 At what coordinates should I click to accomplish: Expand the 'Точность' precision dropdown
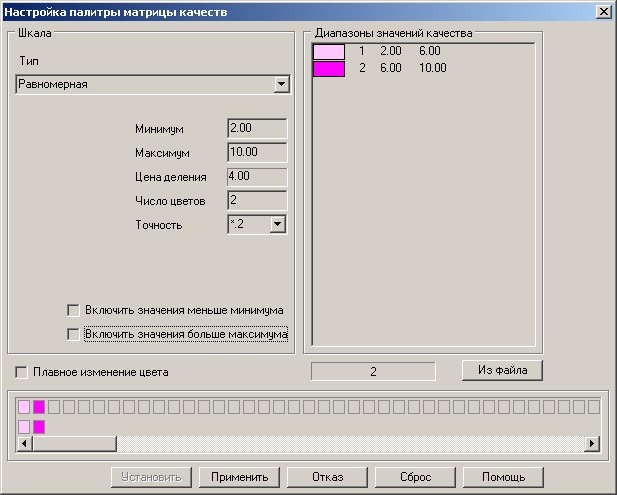(x=277, y=225)
